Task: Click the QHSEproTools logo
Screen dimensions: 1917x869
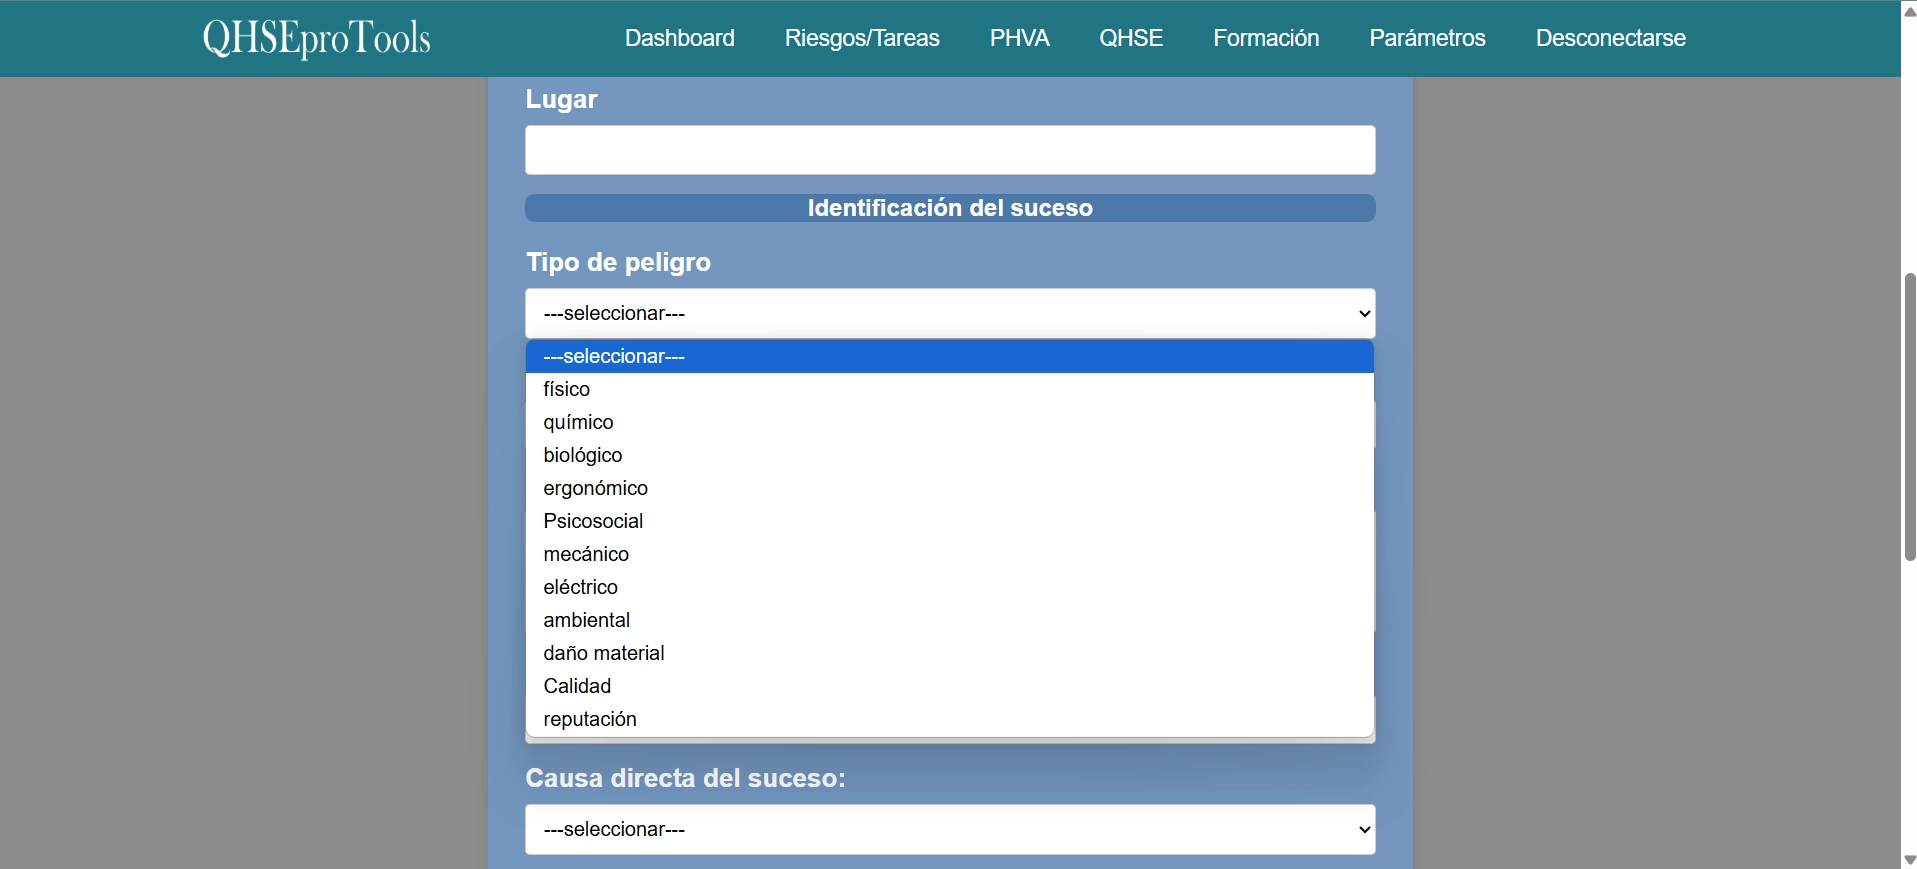Action: tap(316, 38)
